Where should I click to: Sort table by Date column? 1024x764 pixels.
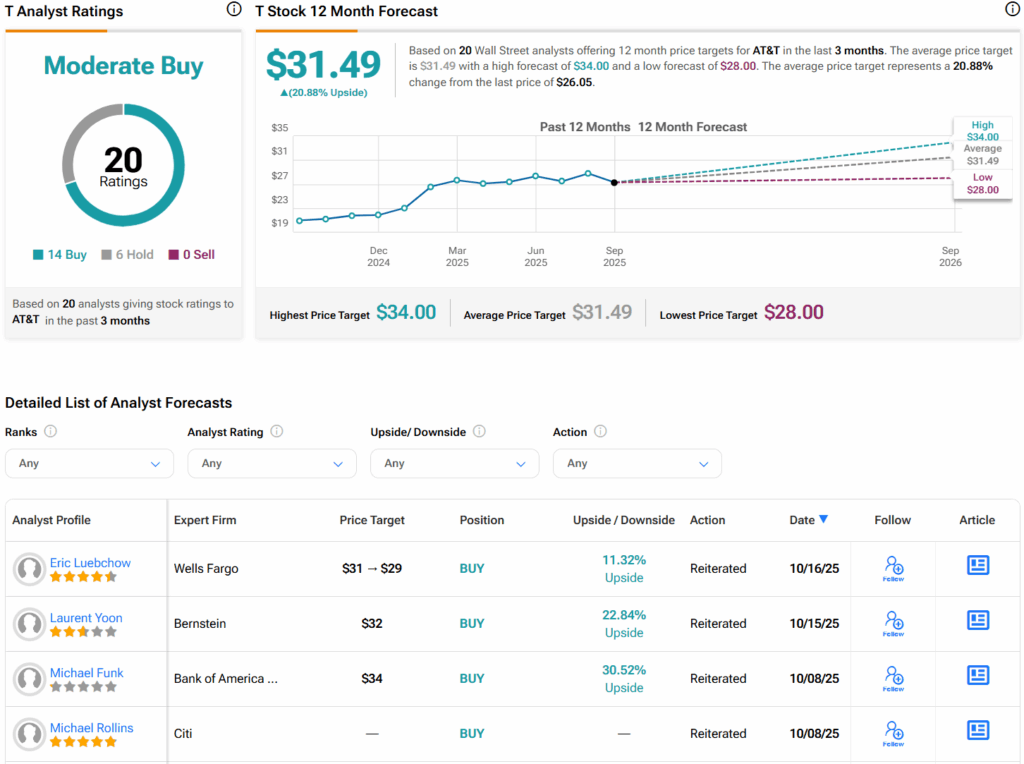pos(808,520)
